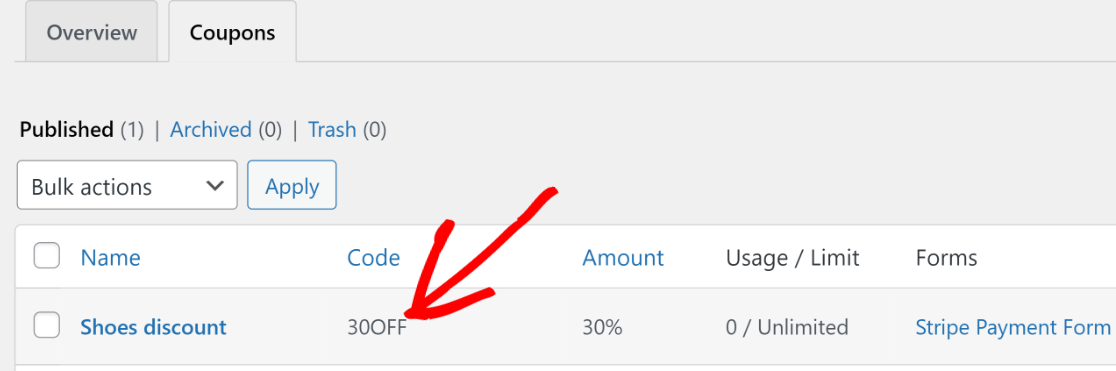Open the Stripe Payment Form link
The height and width of the screenshot is (371, 1116).
pos(1013,327)
